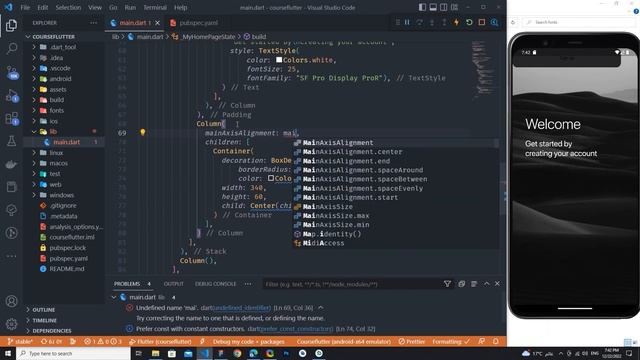Click the Colors.white color swatch
This screenshot has width=640, height=360.
click(279, 60)
